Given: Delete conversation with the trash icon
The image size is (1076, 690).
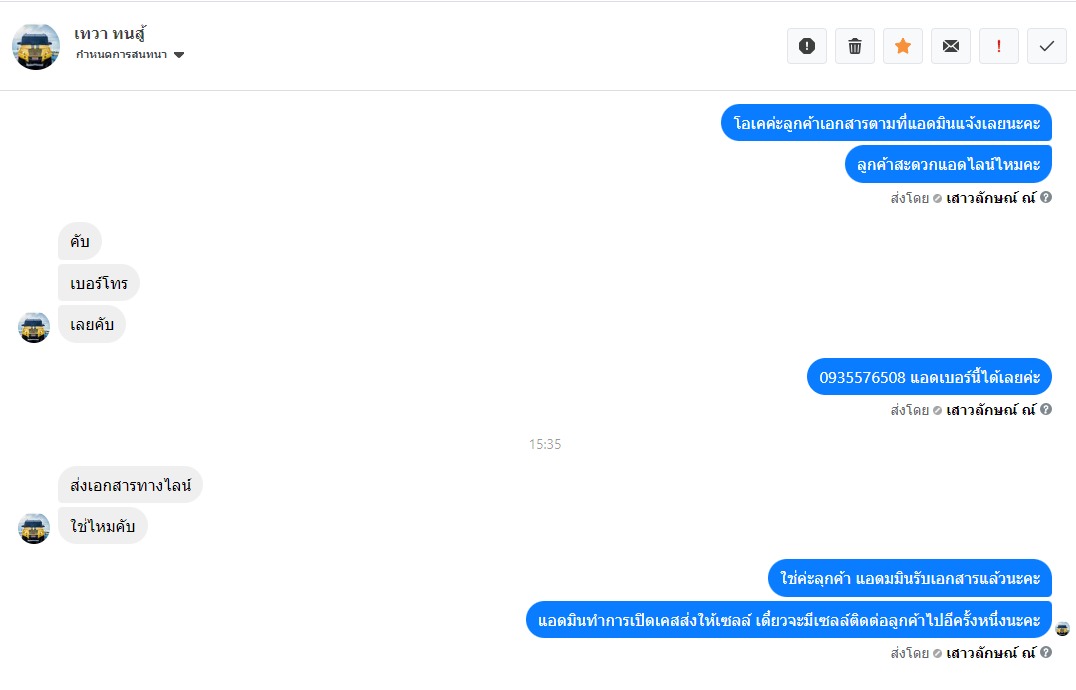Looking at the screenshot, I should (x=855, y=46).
